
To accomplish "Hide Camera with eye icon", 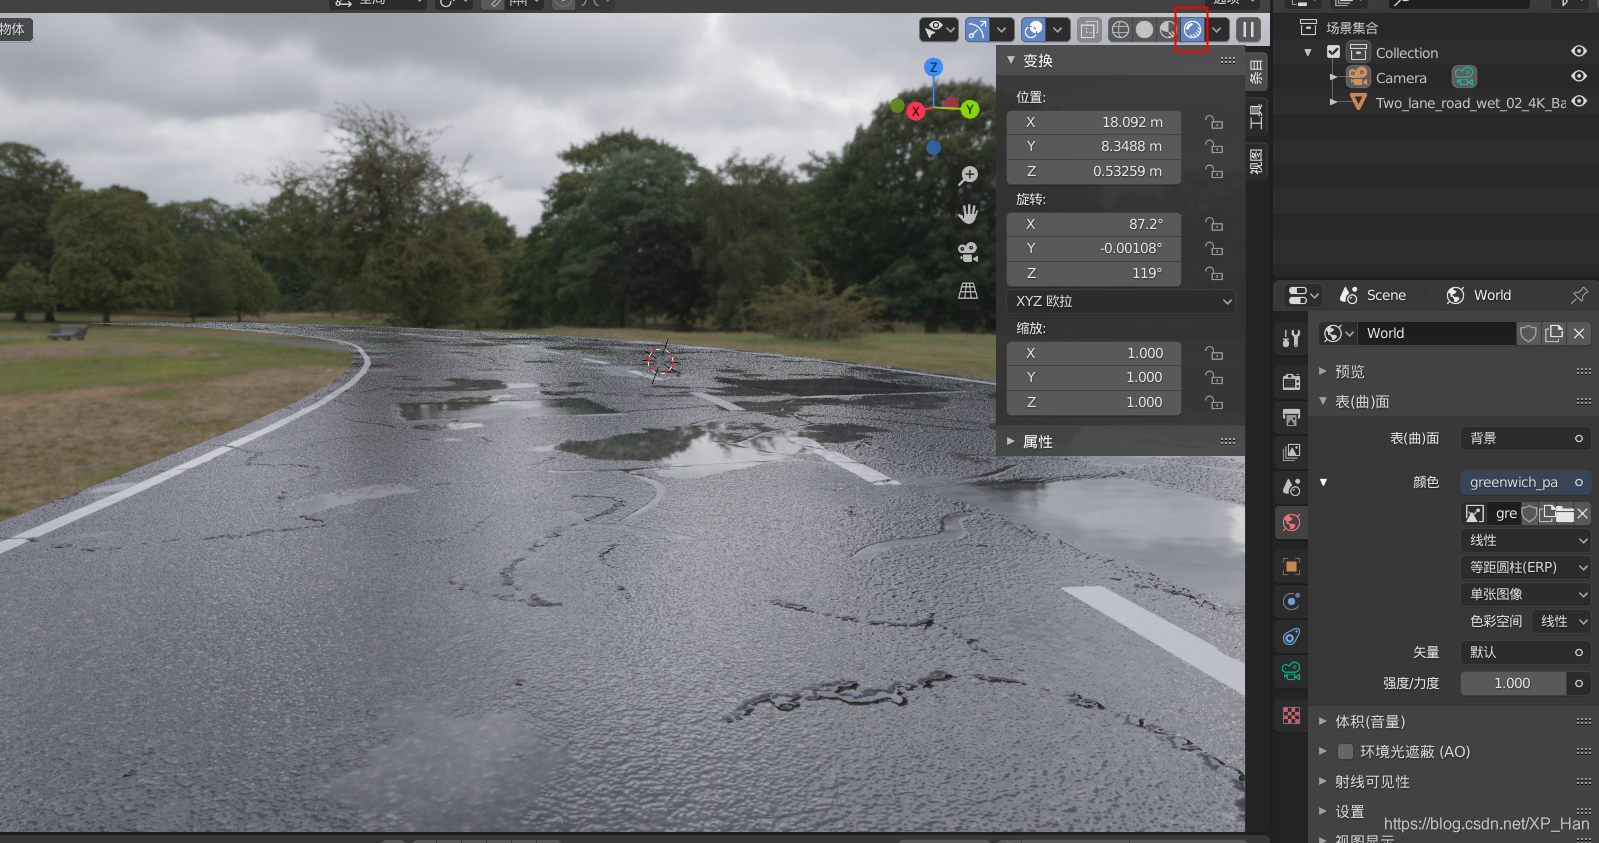I will 1579,77.
